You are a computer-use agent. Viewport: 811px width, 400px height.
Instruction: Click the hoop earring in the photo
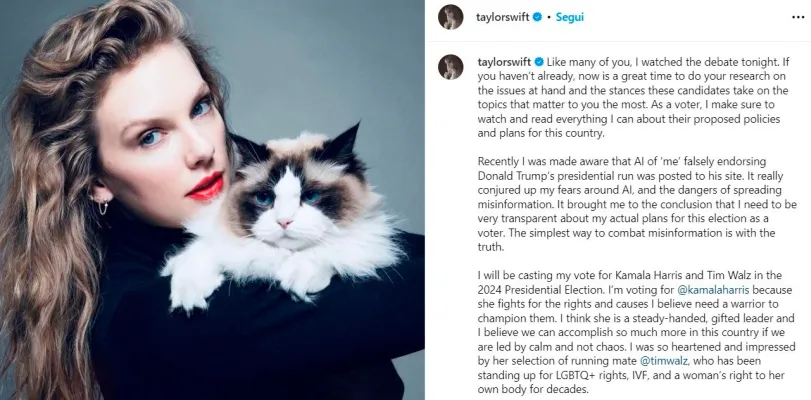point(102,205)
